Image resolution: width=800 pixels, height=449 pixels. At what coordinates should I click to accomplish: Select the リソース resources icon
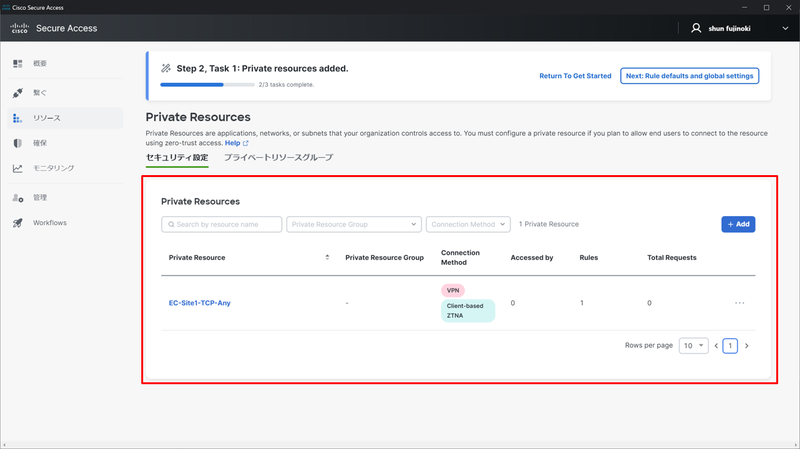[x=17, y=118]
